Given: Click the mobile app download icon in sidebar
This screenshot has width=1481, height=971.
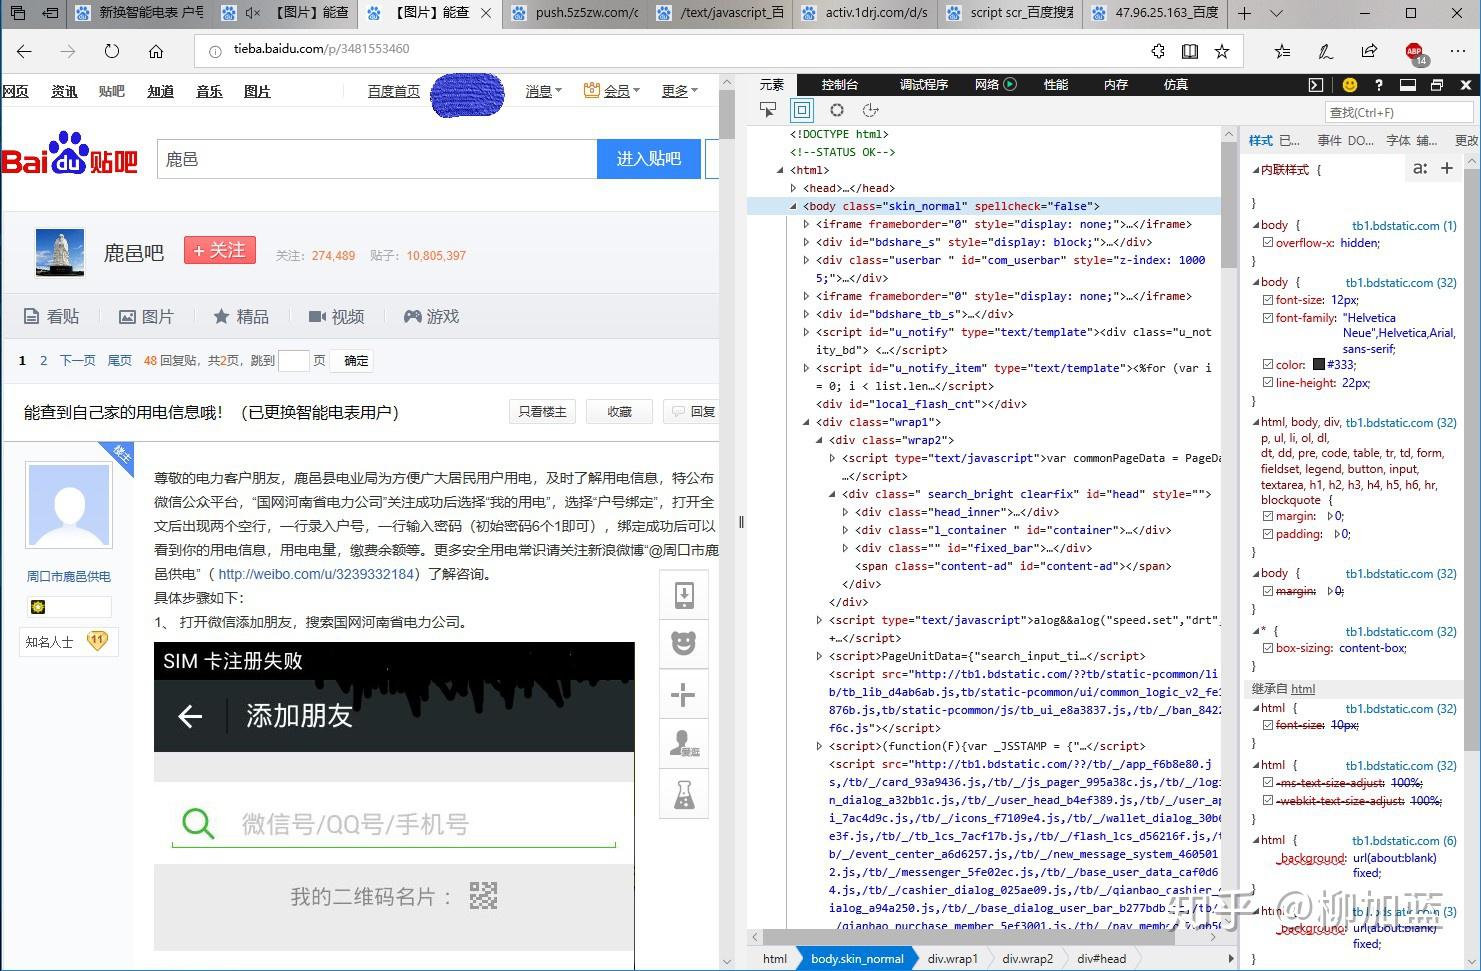Looking at the screenshot, I should point(684,594).
